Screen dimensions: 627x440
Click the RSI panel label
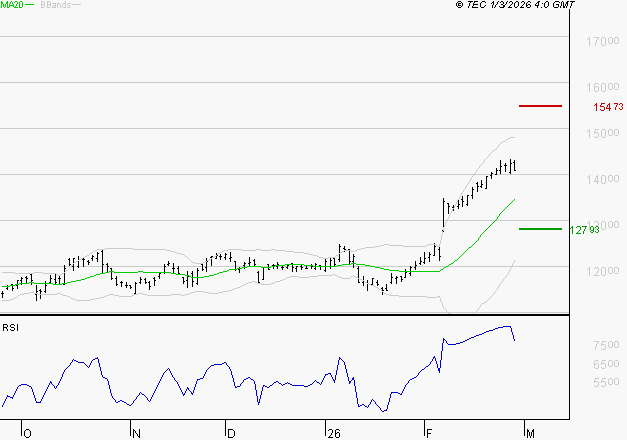[10, 328]
